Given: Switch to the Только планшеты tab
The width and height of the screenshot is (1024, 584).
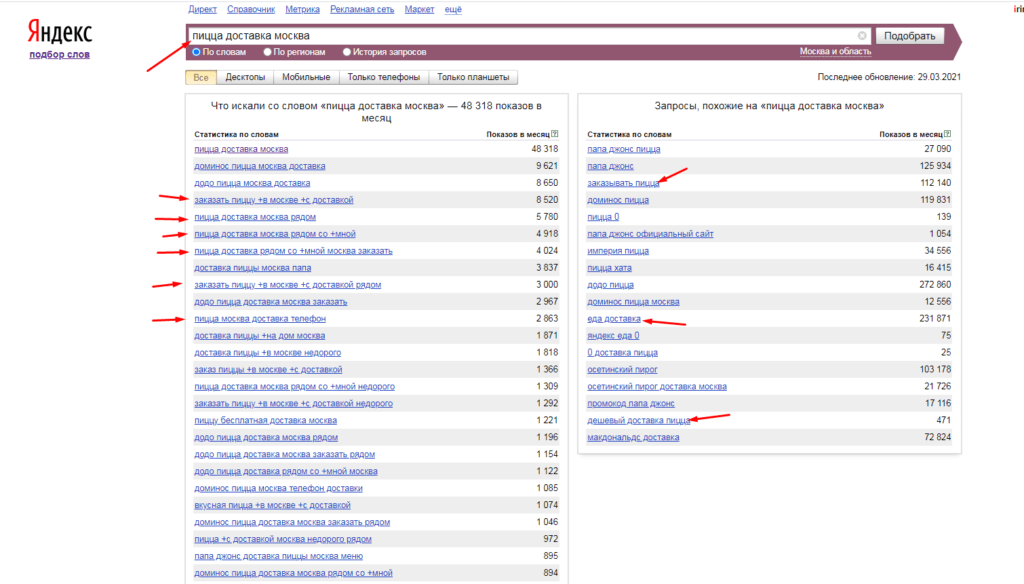Looking at the screenshot, I should click(473, 77).
